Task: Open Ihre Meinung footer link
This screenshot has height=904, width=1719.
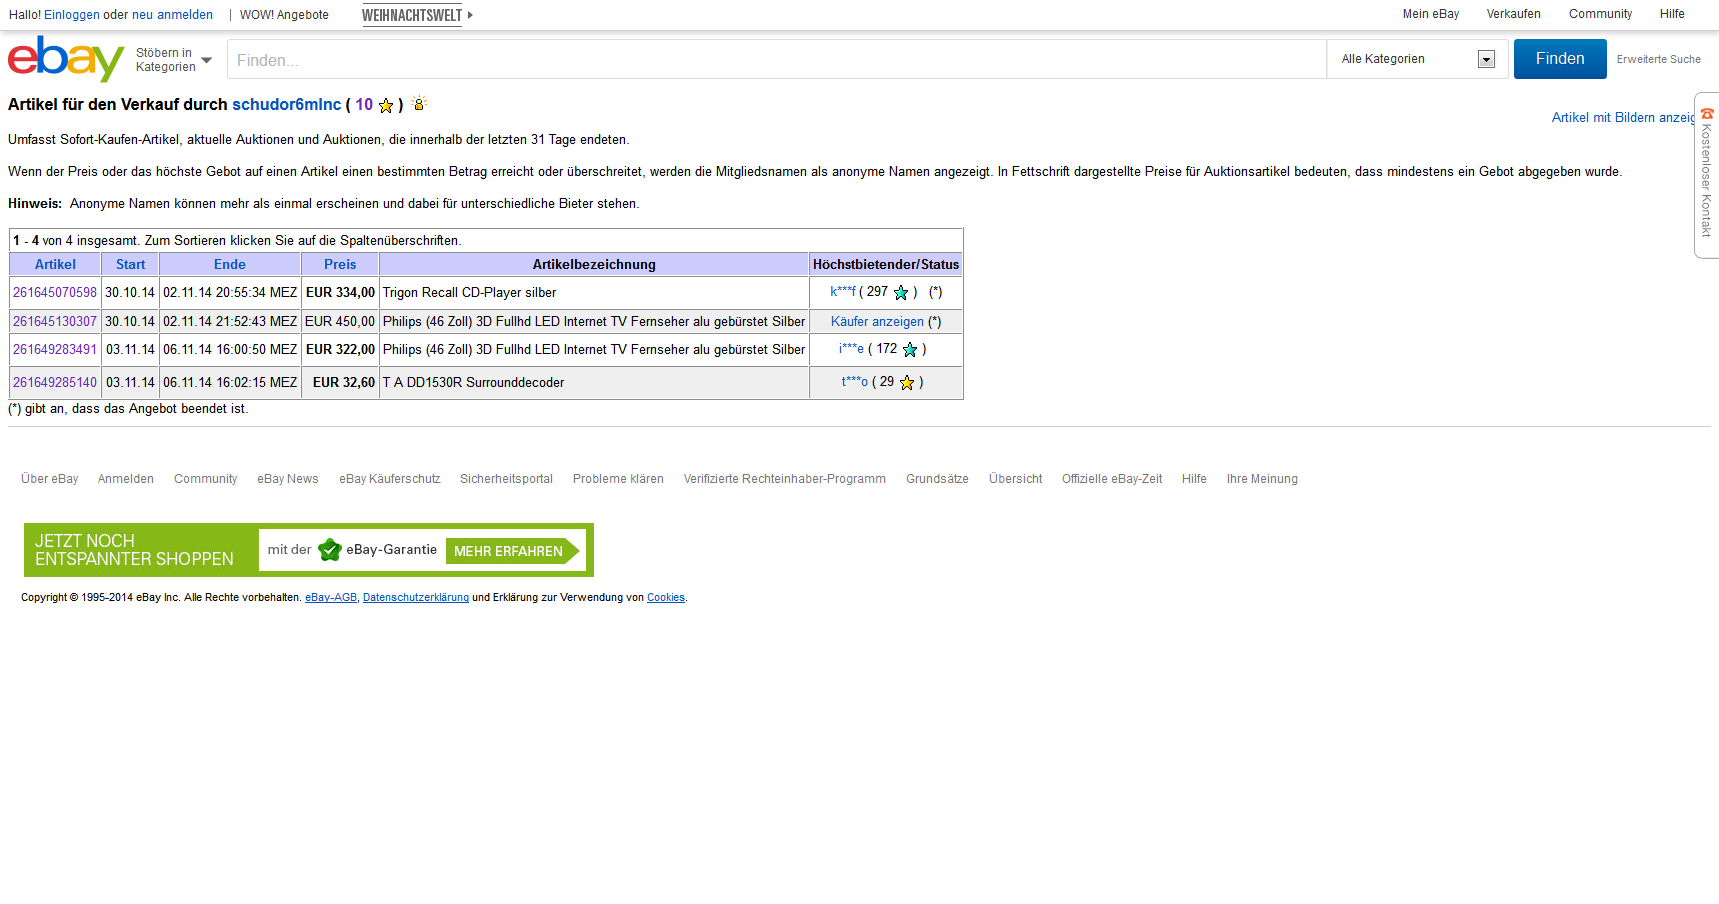Action: (x=1262, y=479)
